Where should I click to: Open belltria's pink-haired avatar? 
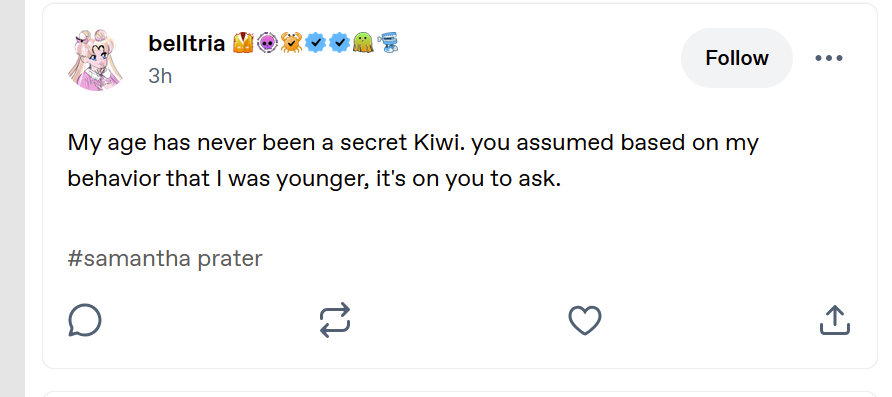(95, 60)
